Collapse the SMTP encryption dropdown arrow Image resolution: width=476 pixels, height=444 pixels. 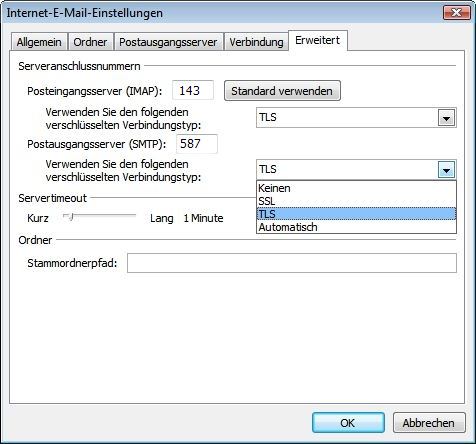[447, 170]
